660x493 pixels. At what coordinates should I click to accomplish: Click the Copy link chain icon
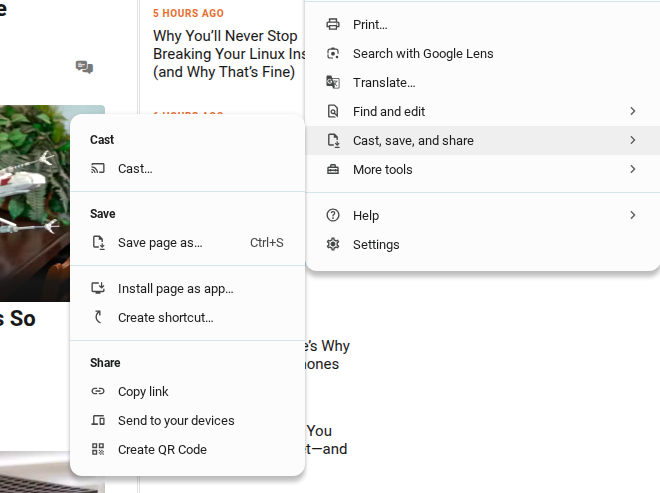98,391
